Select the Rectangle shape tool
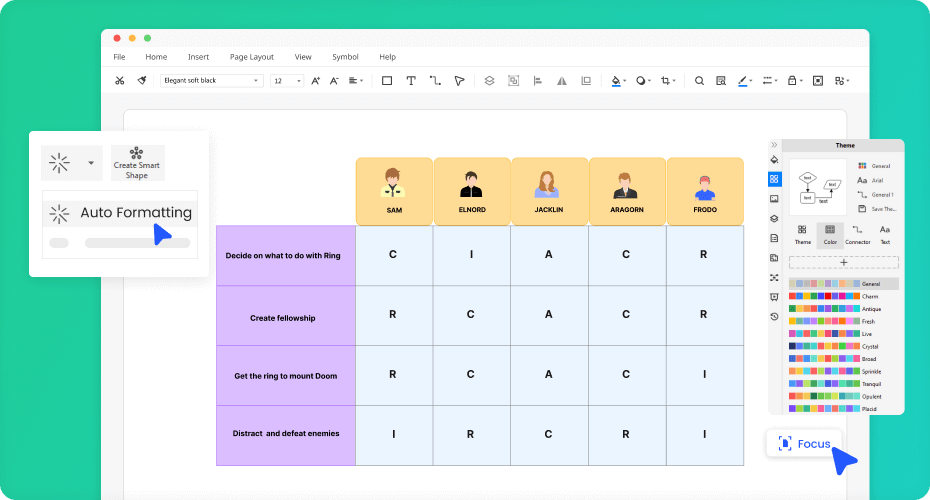Viewport: 930px width, 500px height. pos(387,81)
